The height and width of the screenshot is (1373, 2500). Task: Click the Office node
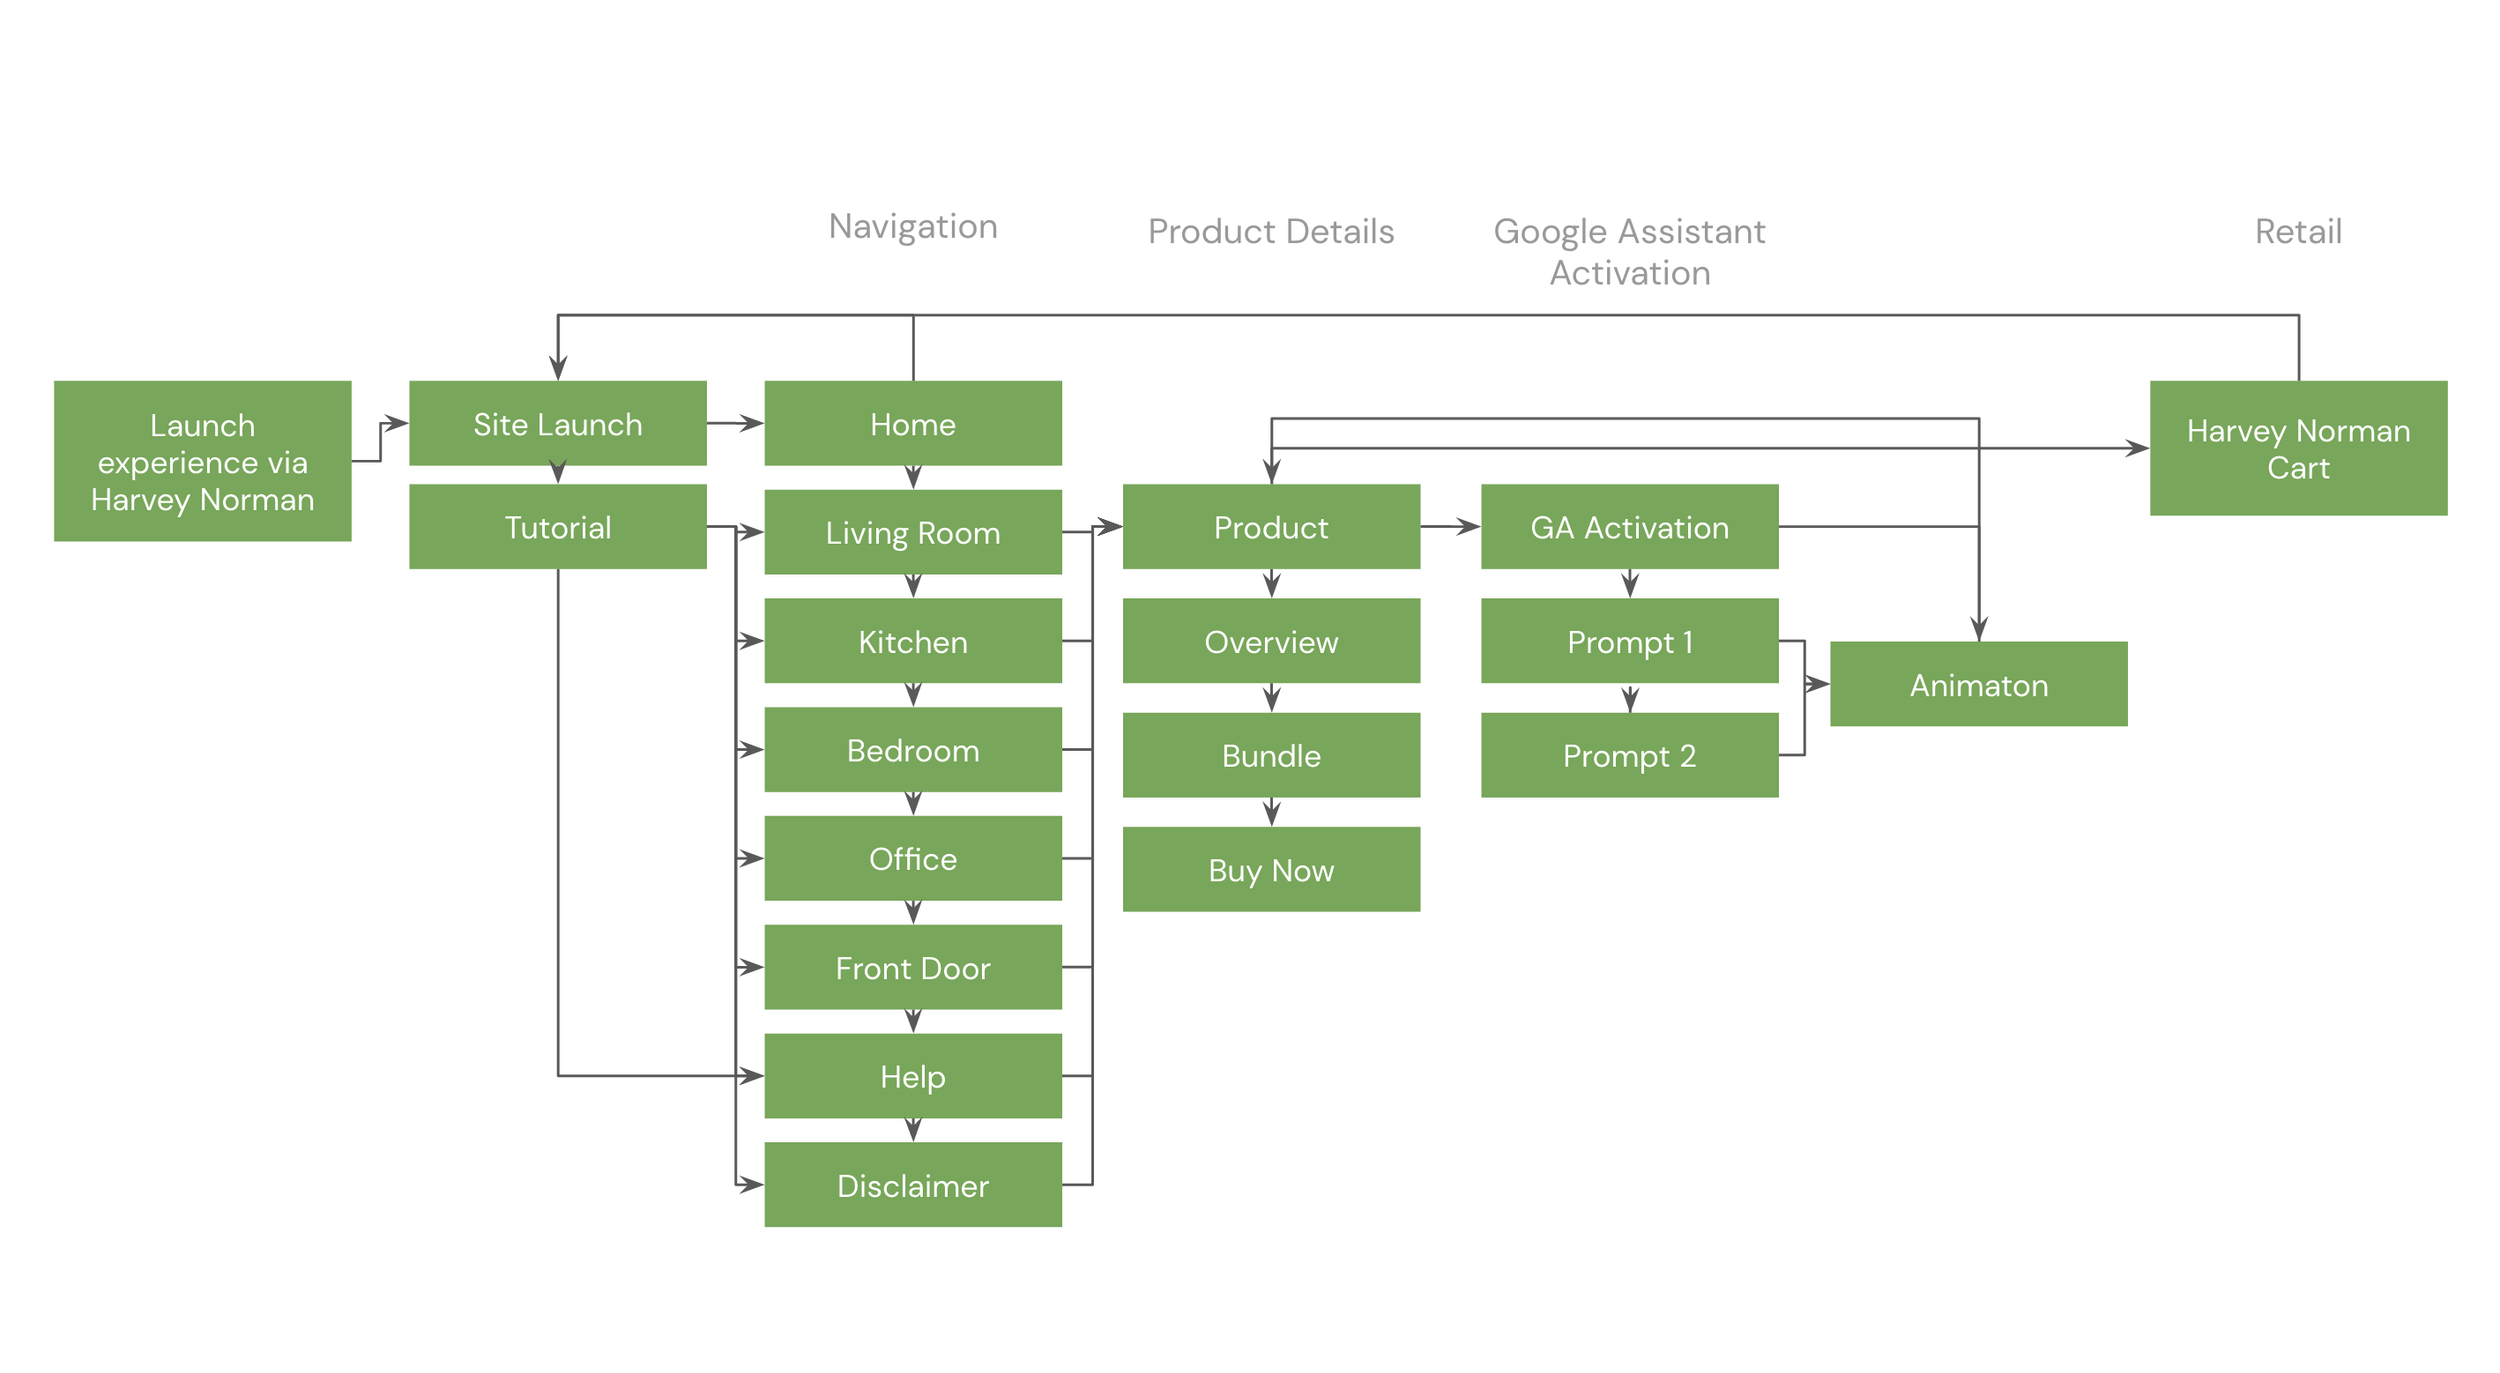[x=912, y=858]
